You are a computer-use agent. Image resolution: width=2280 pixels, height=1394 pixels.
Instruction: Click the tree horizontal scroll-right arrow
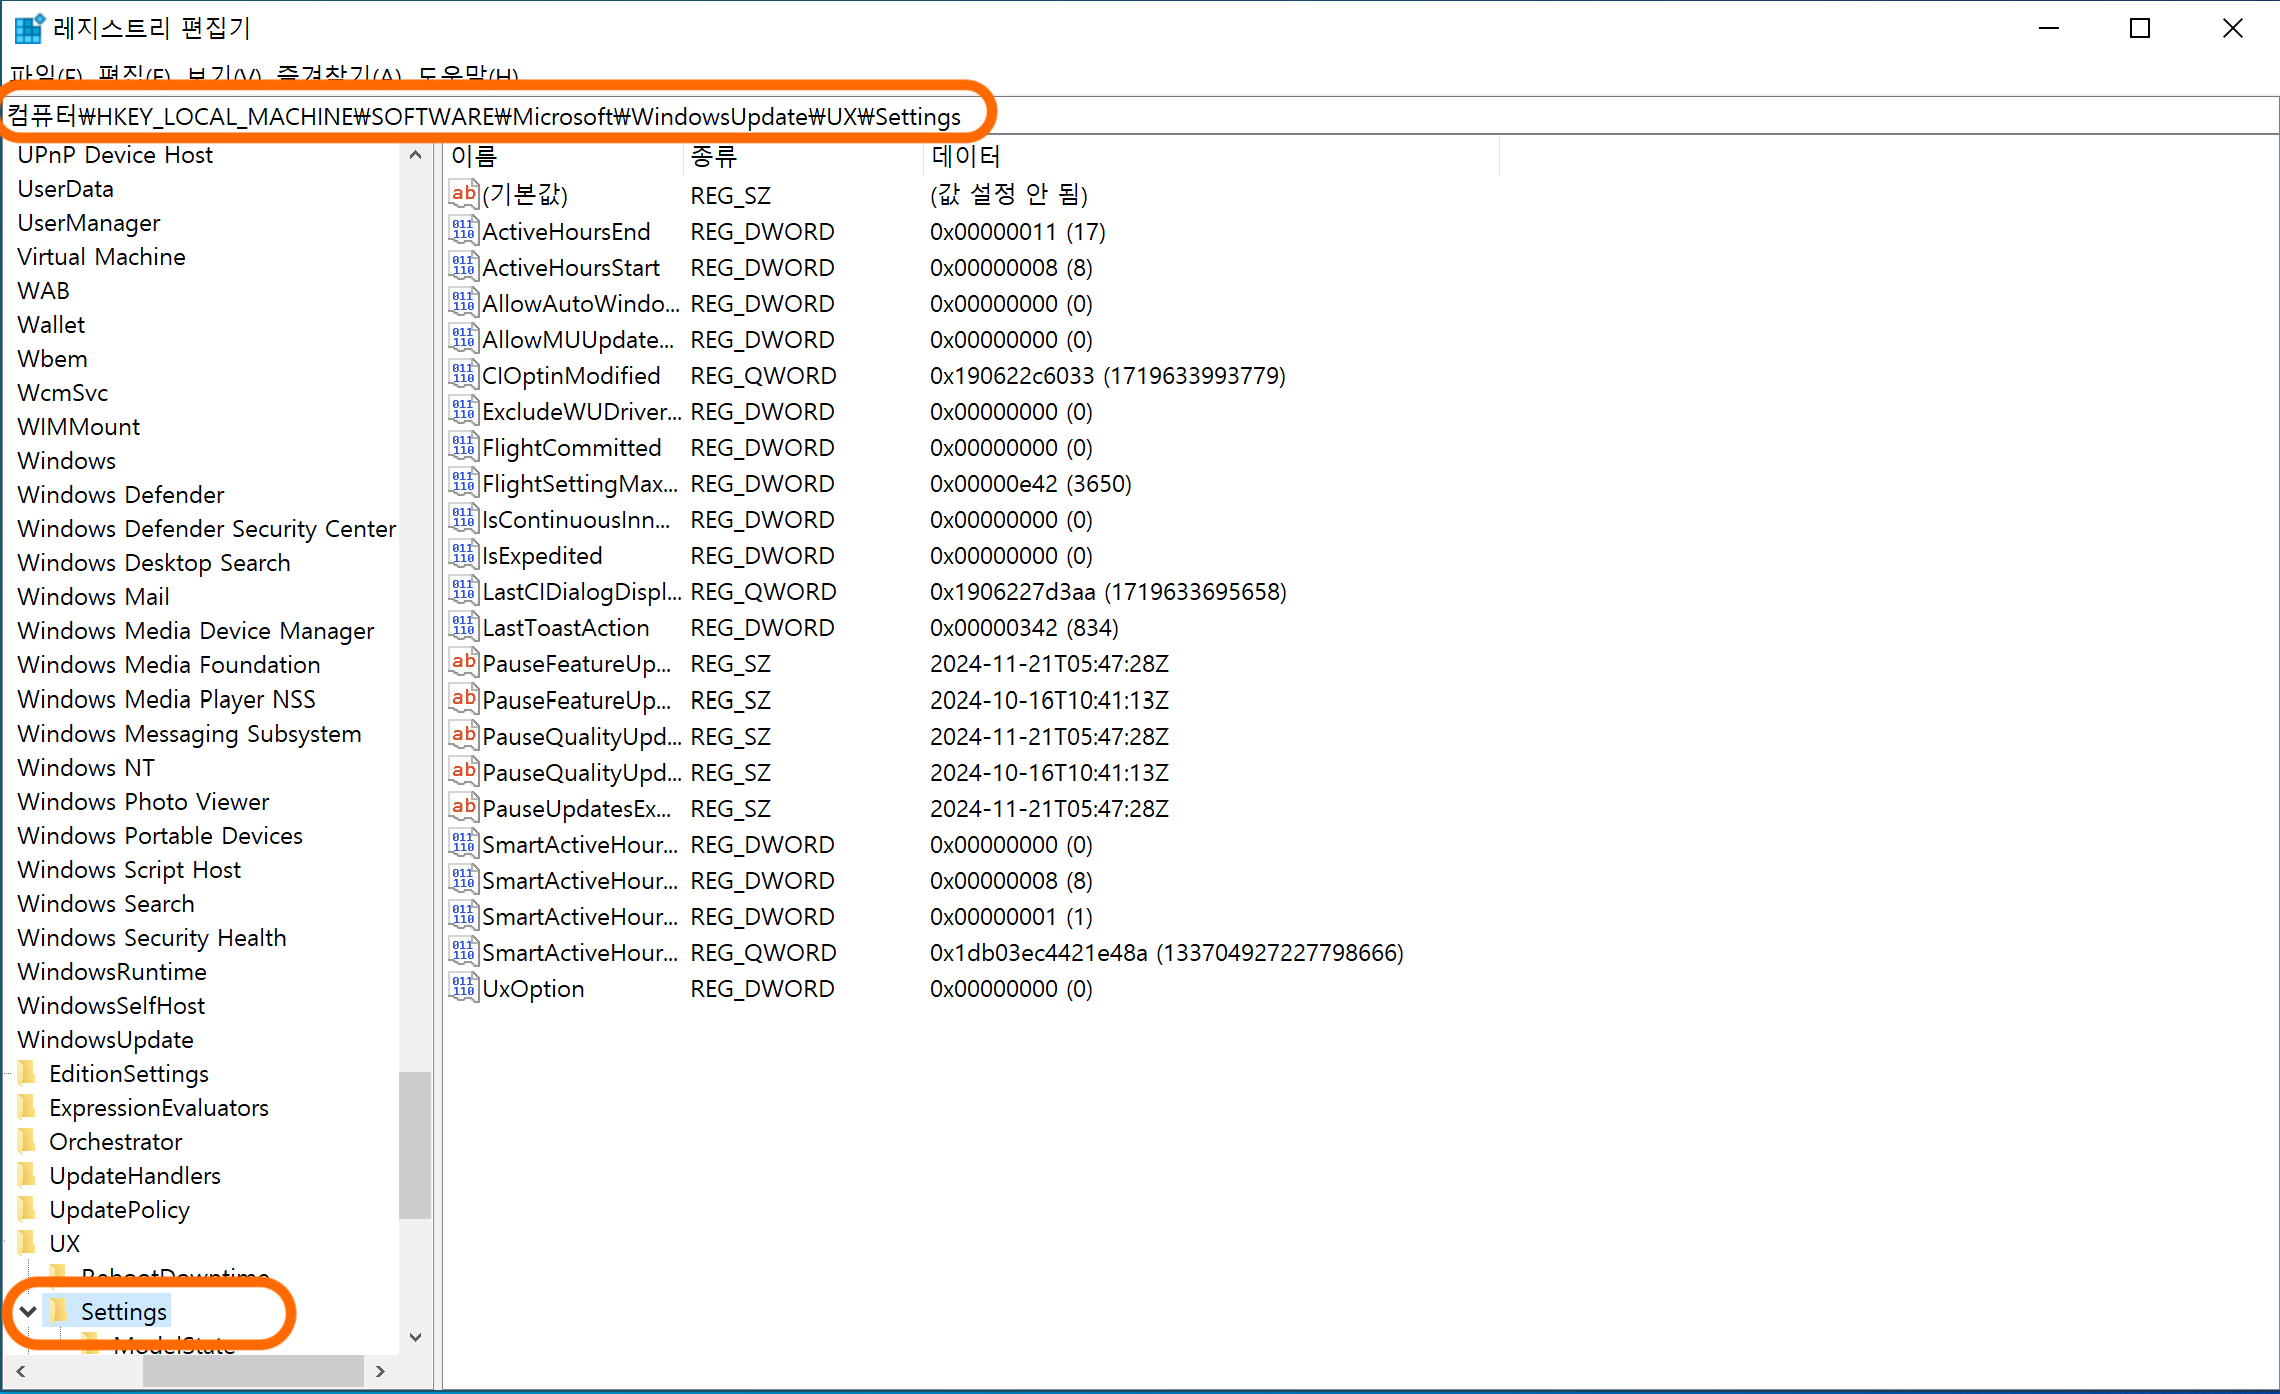tap(380, 1371)
